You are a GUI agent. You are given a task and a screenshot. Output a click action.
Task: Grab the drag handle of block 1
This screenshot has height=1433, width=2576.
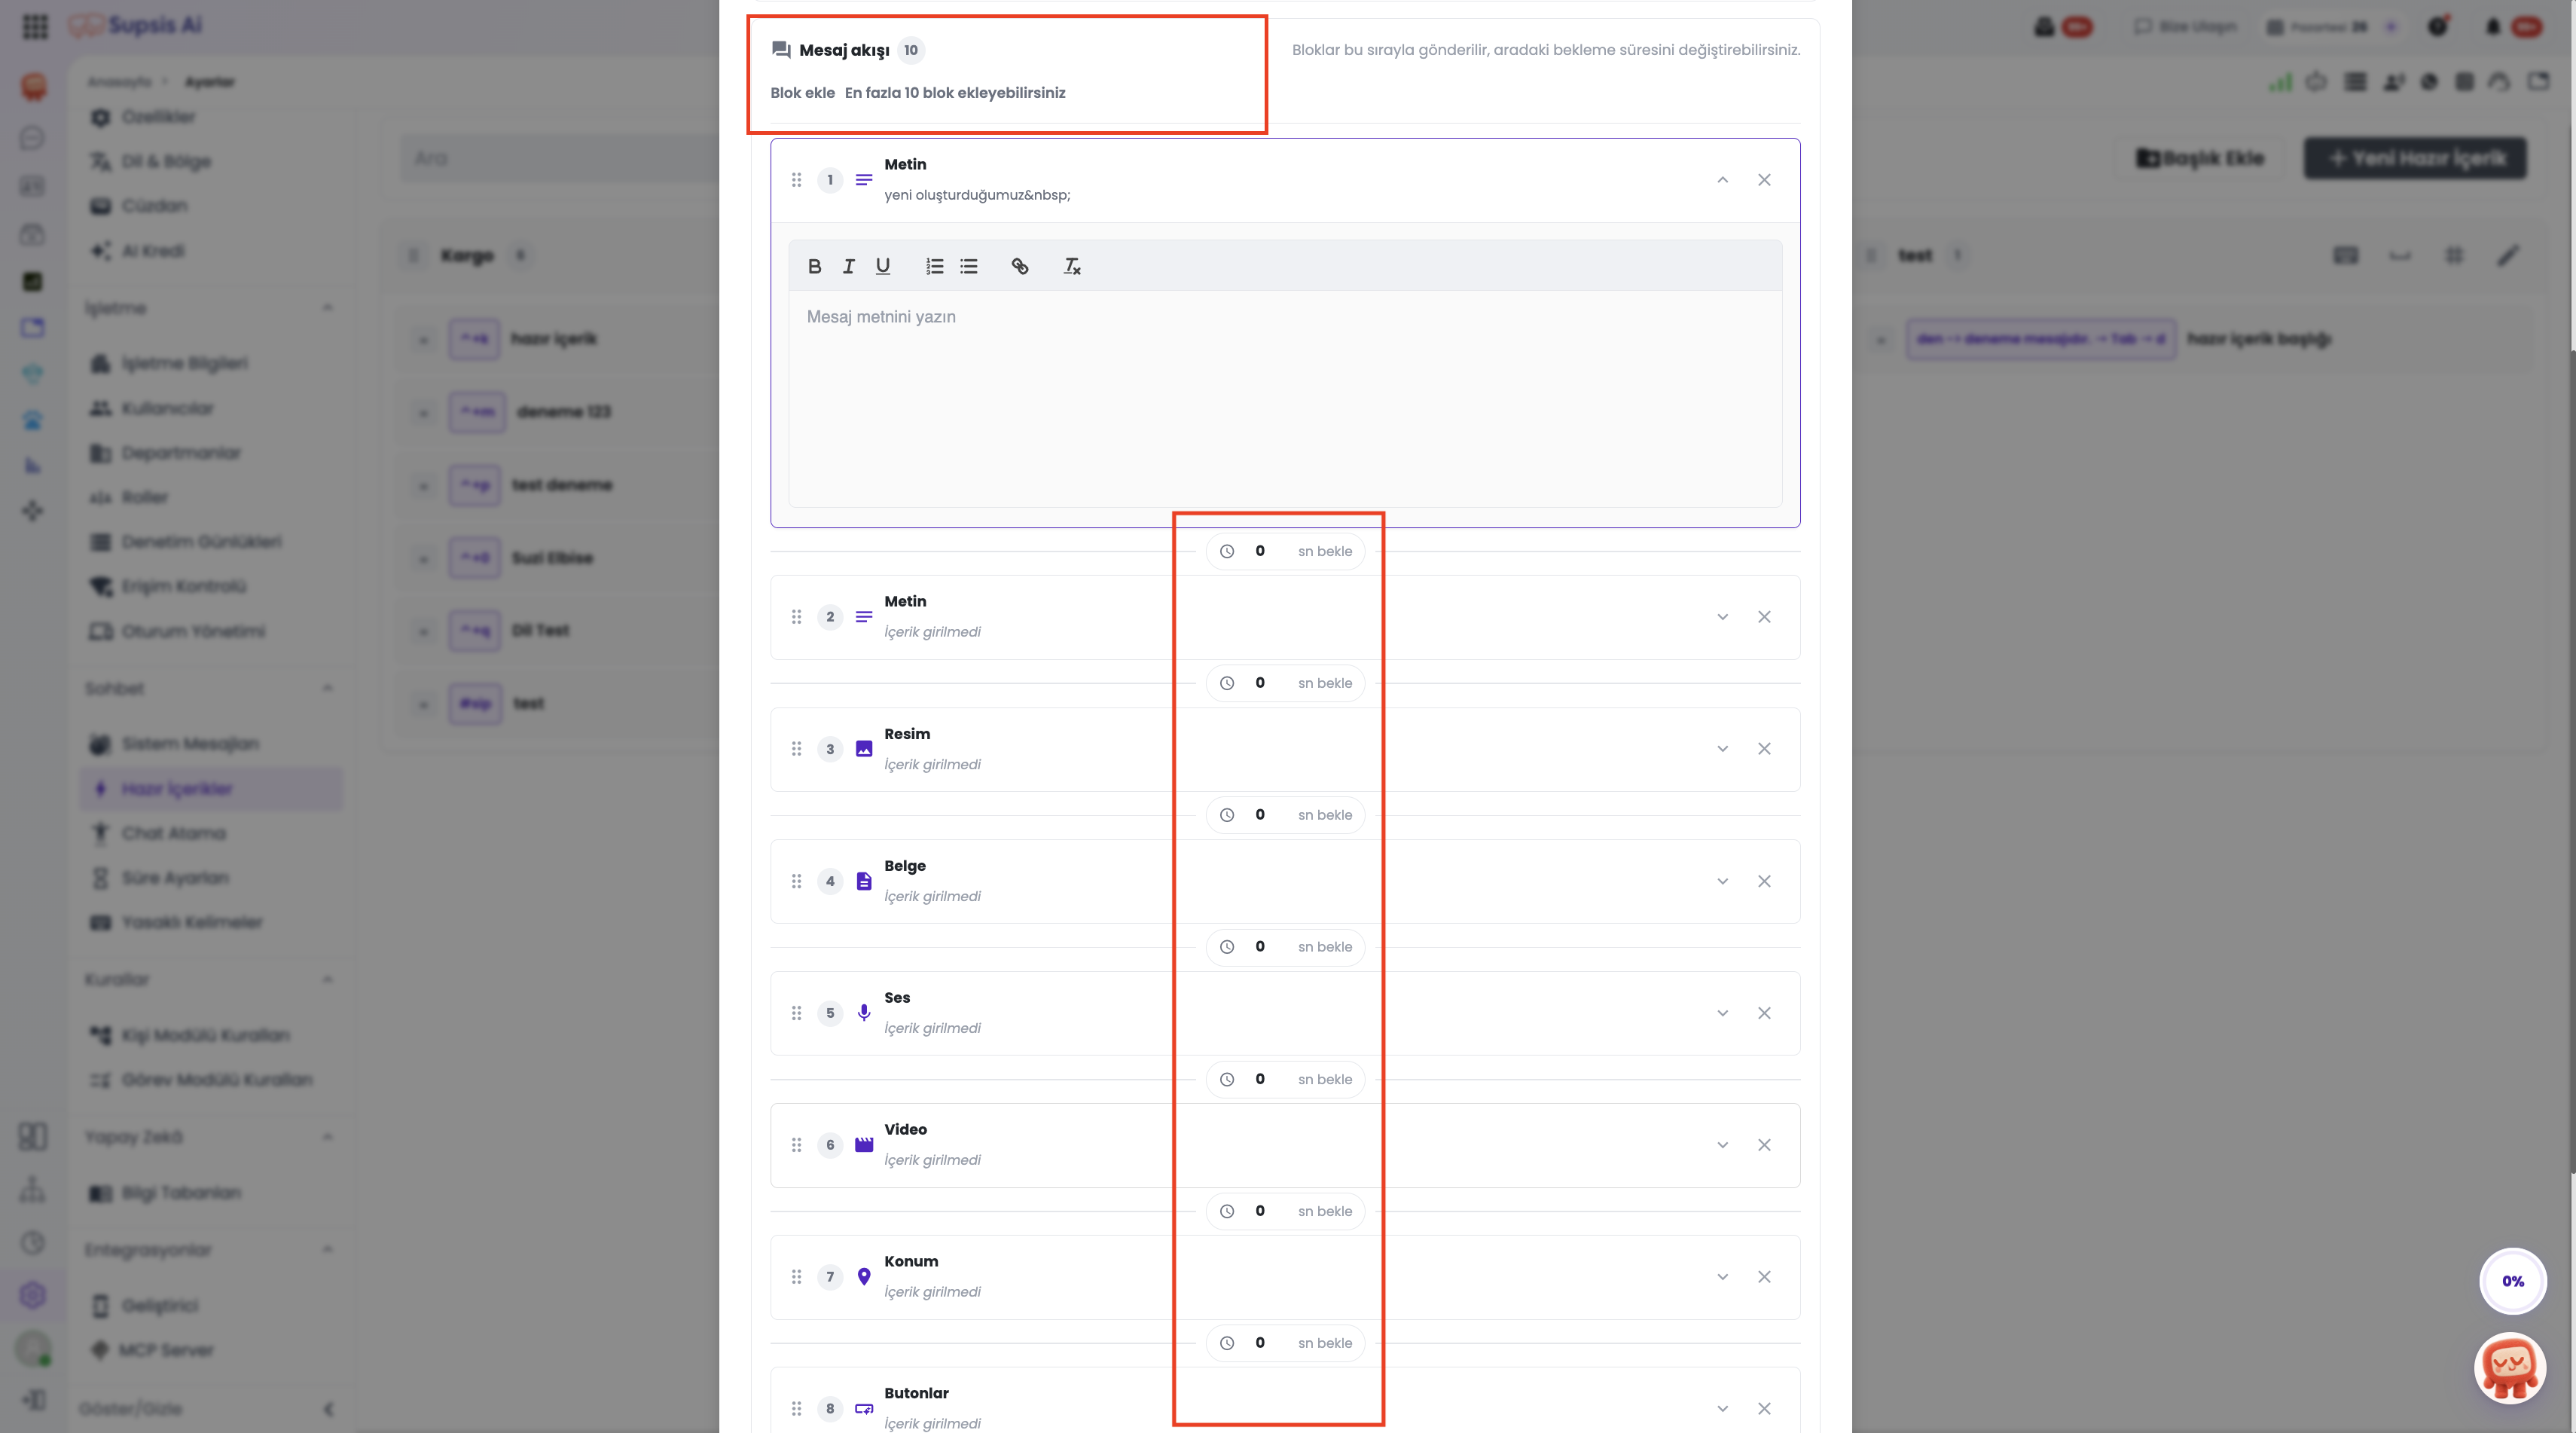tap(796, 180)
